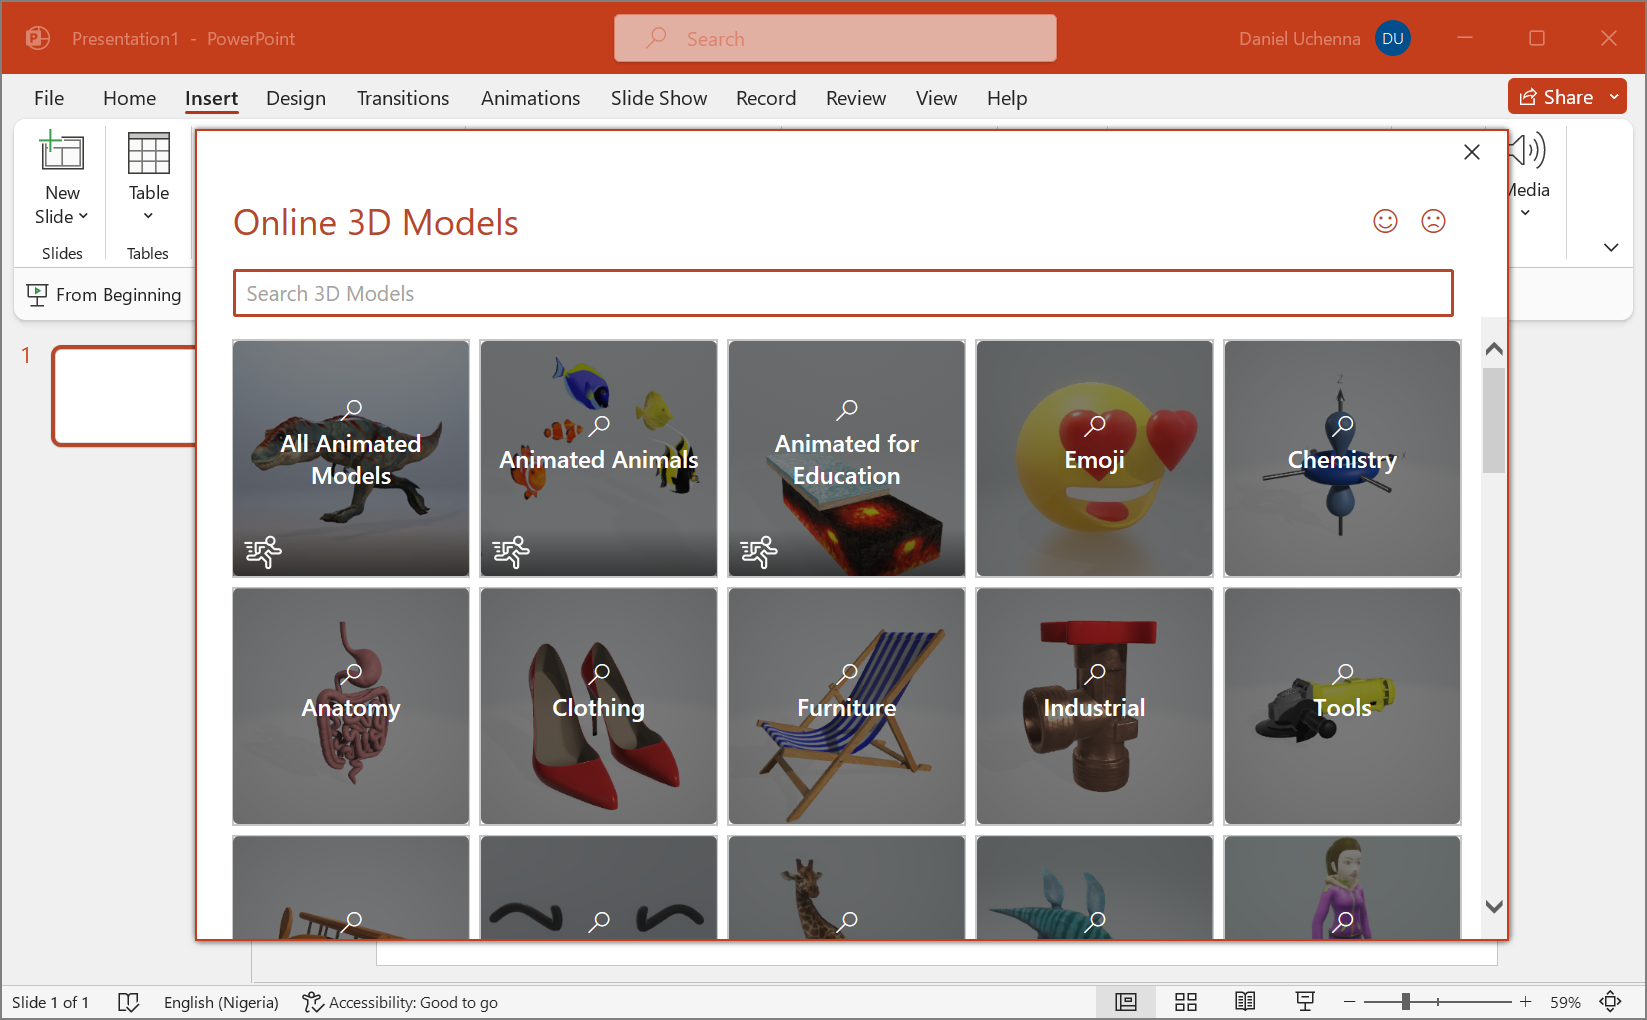Open the New Slide gallery icon
Image resolution: width=1647 pixels, height=1020 pixels.
[x=61, y=152]
